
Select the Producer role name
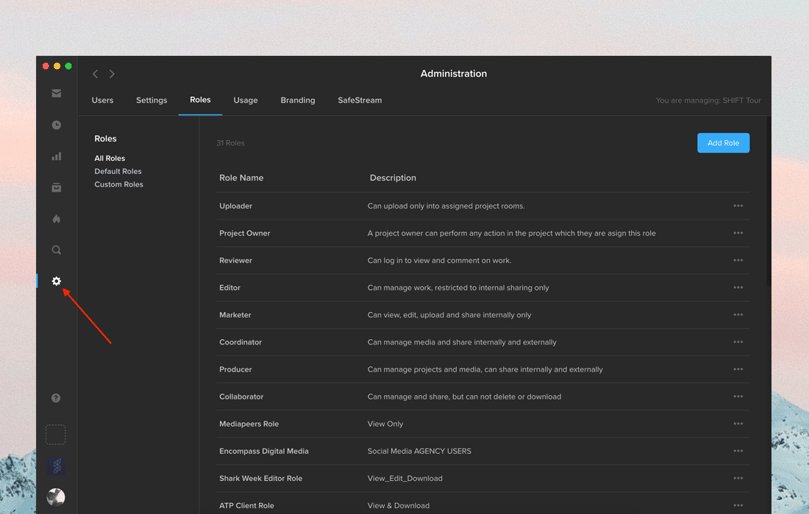point(235,370)
